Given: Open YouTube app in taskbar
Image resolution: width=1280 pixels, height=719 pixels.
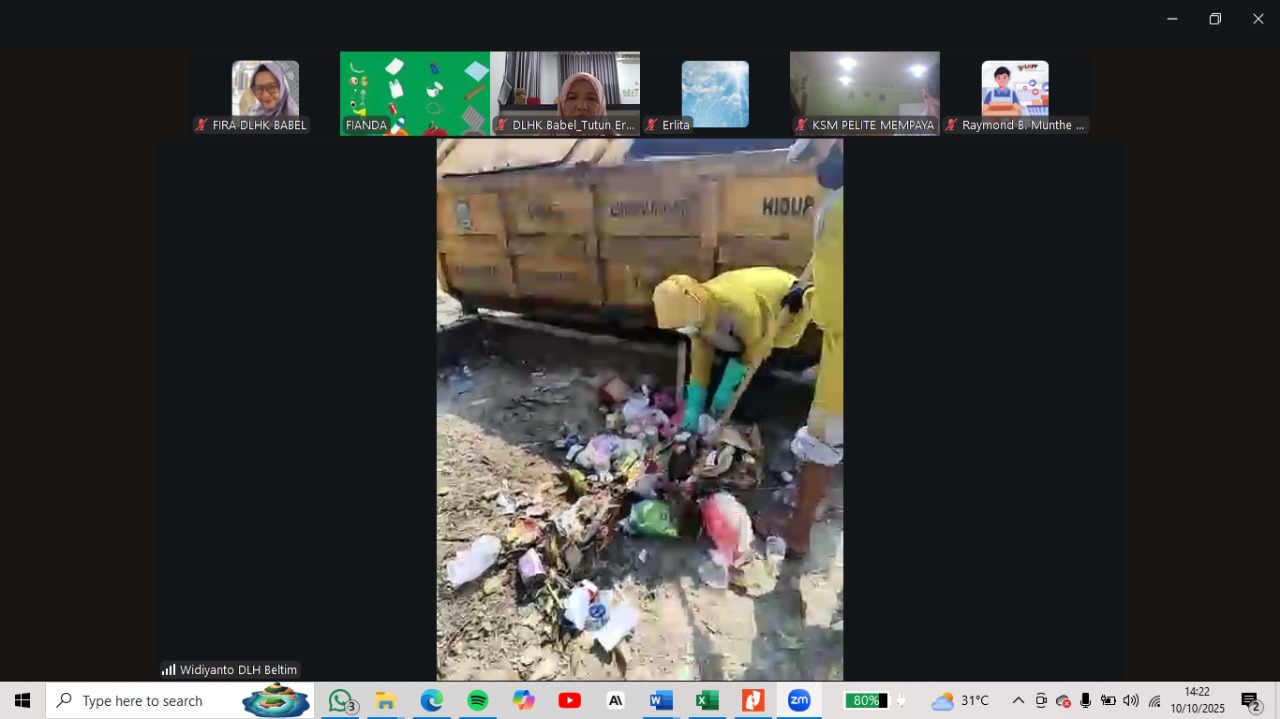Looking at the screenshot, I should [x=570, y=701].
